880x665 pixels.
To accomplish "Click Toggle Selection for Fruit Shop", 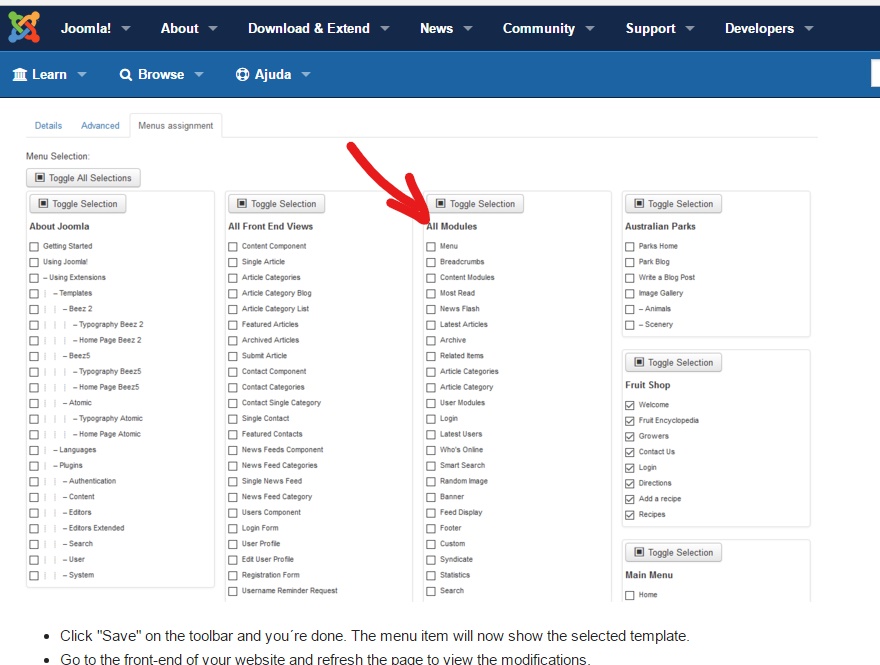I will click(x=673, y=363).
